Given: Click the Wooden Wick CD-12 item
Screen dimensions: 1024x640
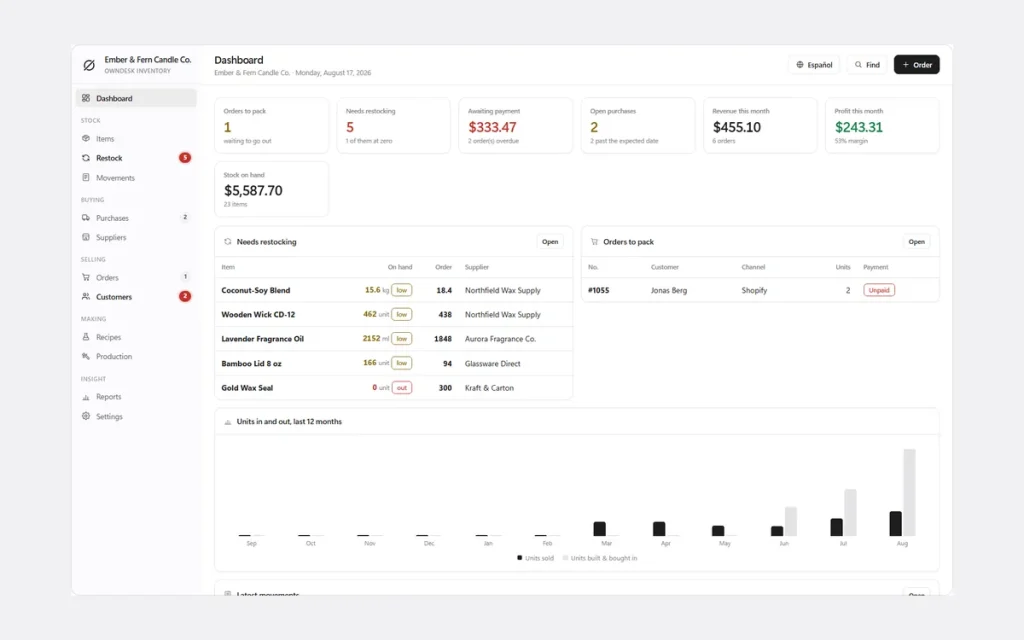Looking at the screenshot, I should (258, 314).
